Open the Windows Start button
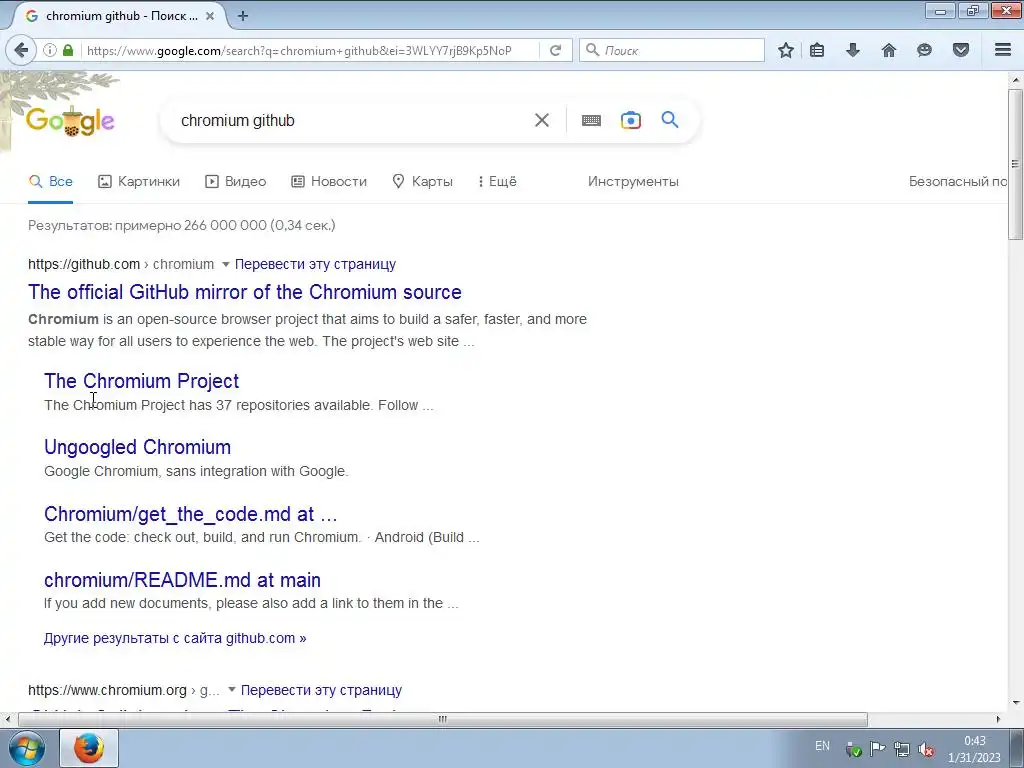 [x=27, y=748]
